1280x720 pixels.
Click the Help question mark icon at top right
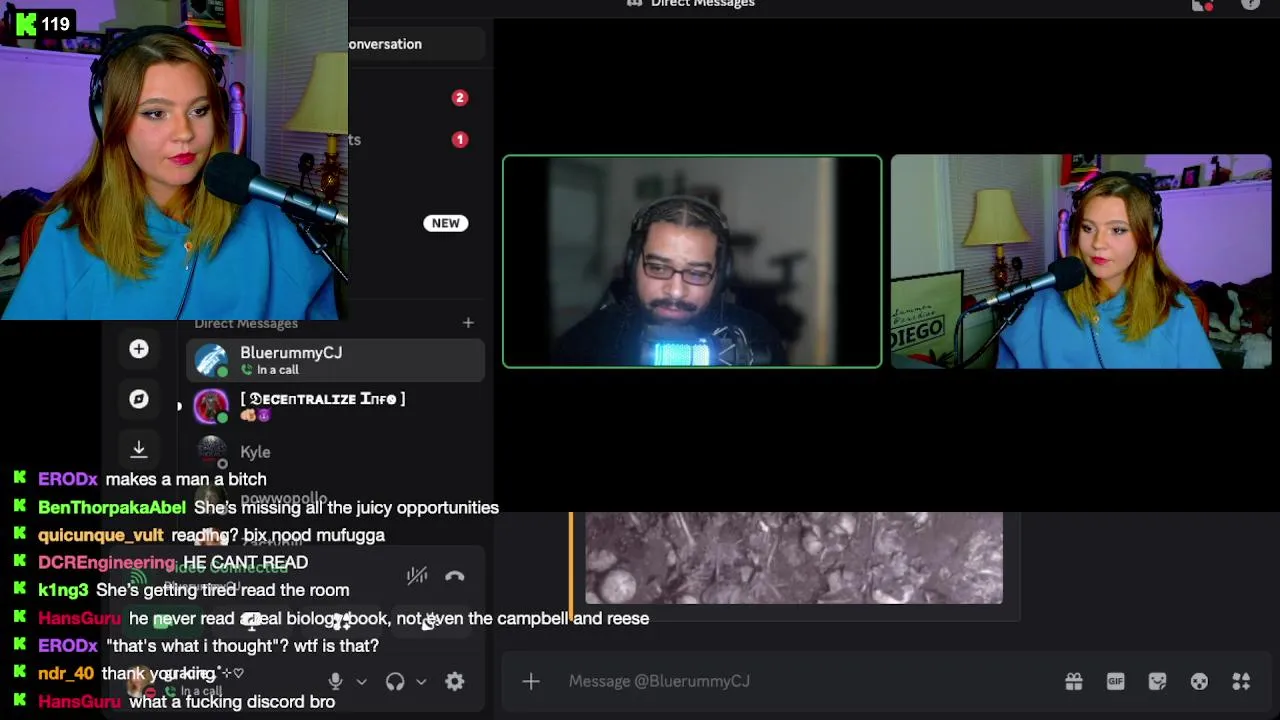pos(1250,4)
